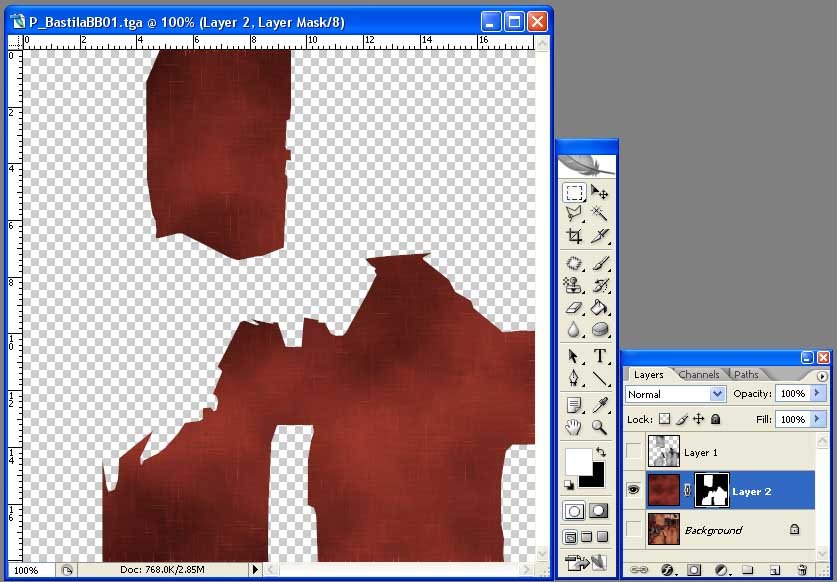Select the Magic Wand tool
Viewport: 837px width, 582px height.
pyautogui.click(x=600, y=213)
